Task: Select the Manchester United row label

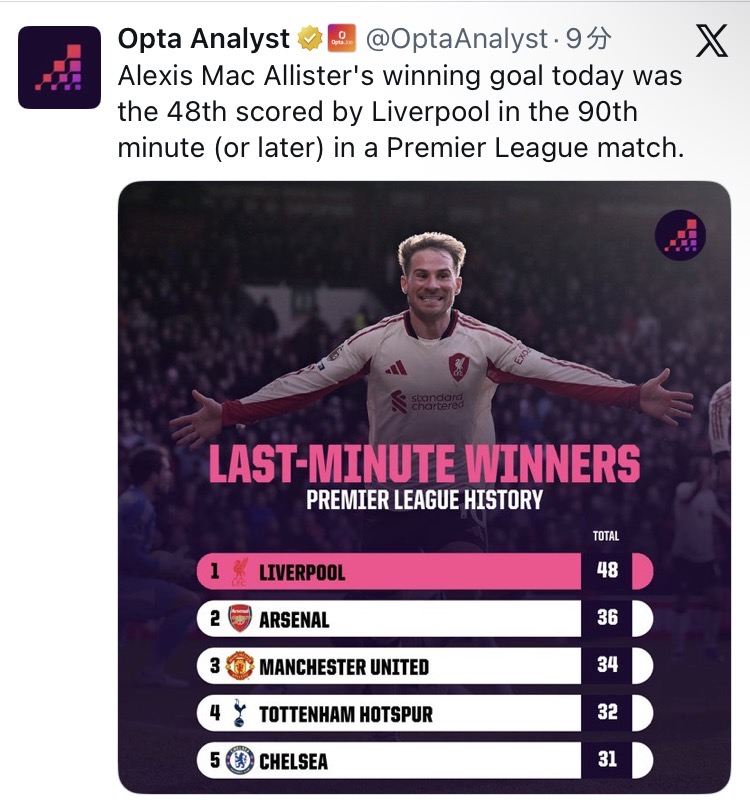Action: click(x=344, y=667)
